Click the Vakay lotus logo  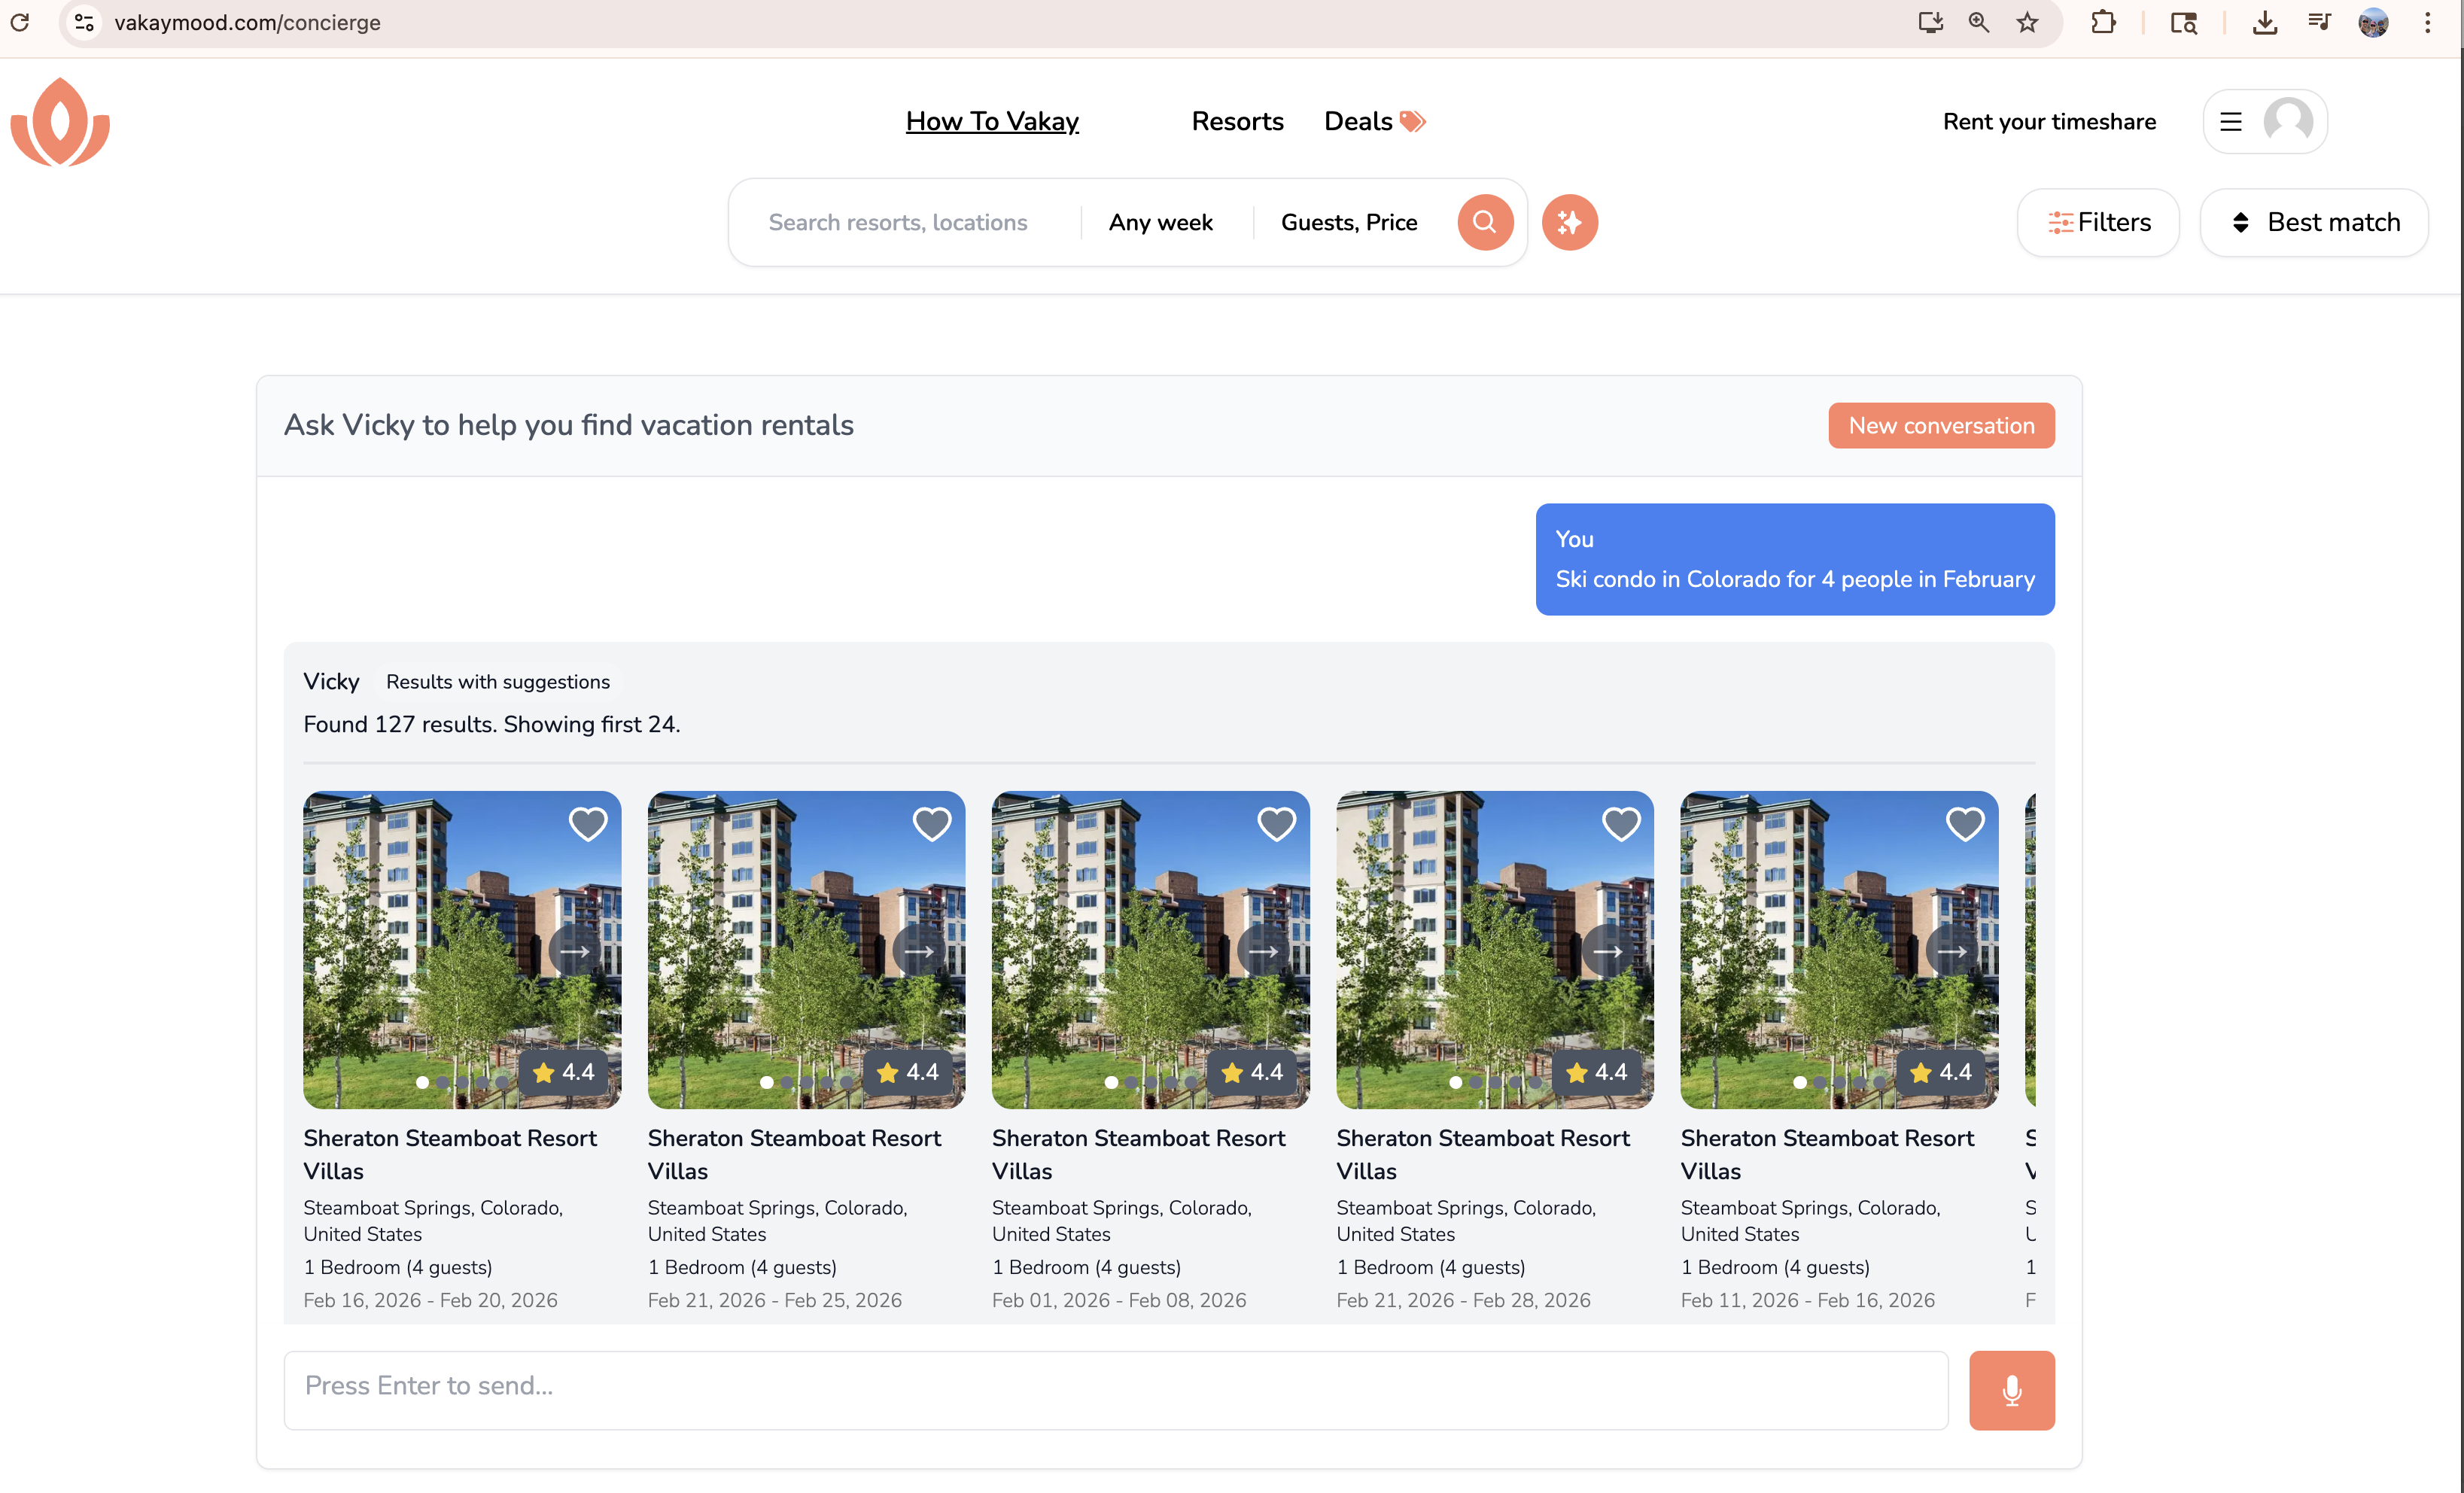(60, 122)
